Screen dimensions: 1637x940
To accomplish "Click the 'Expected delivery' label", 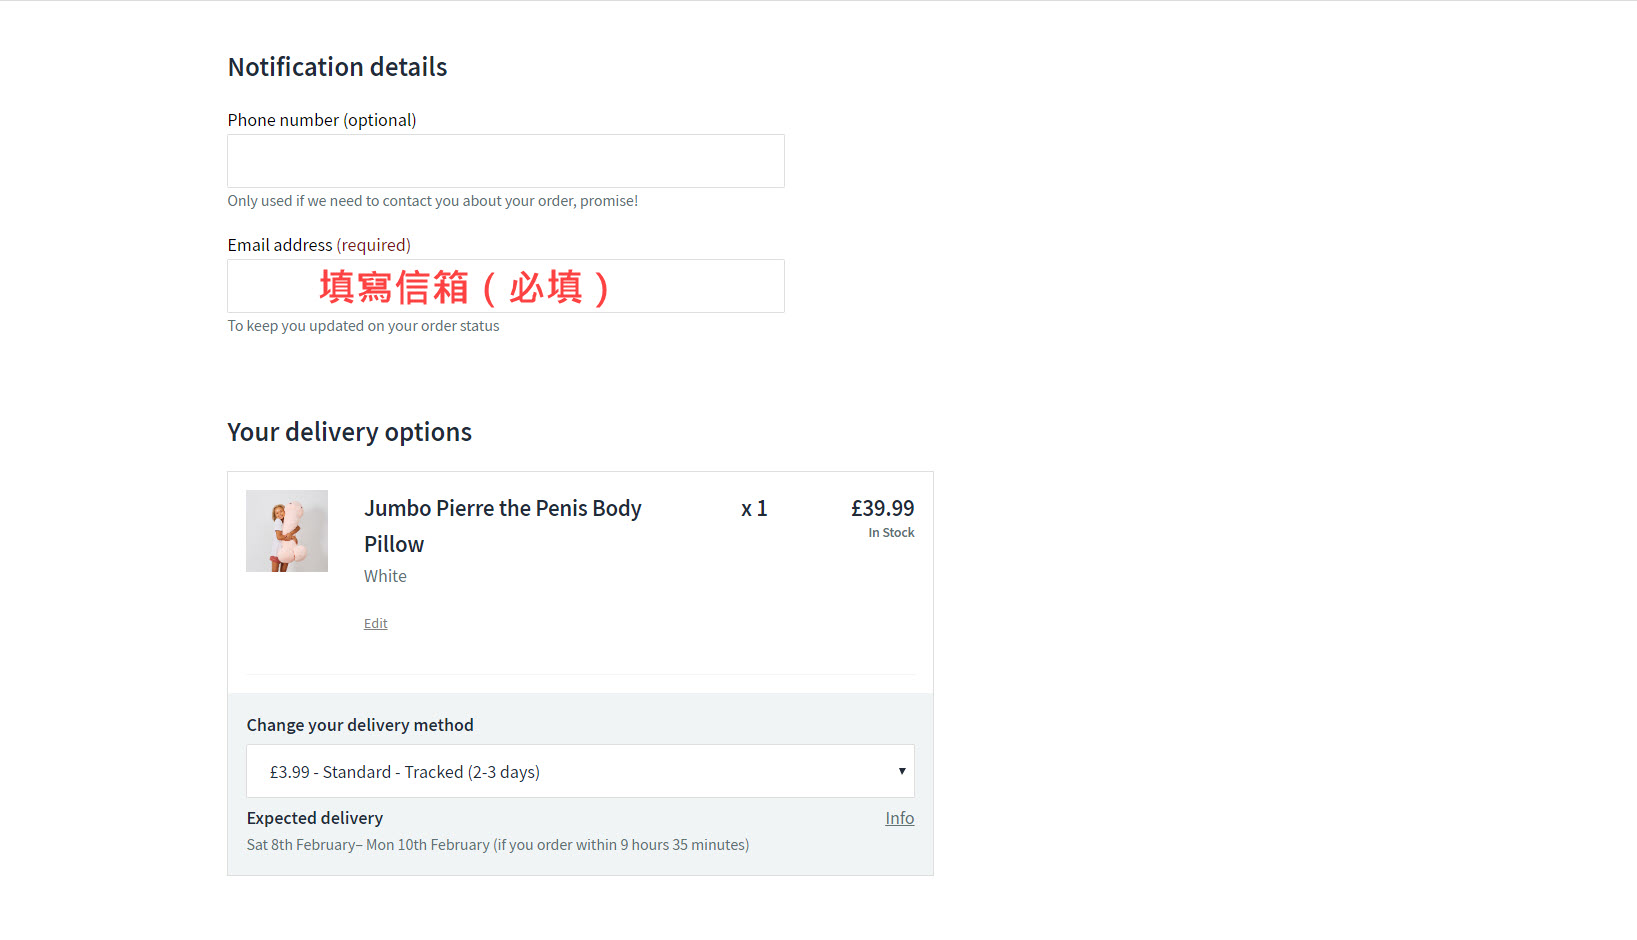I will pyautogui.click(x=314, y=818).
